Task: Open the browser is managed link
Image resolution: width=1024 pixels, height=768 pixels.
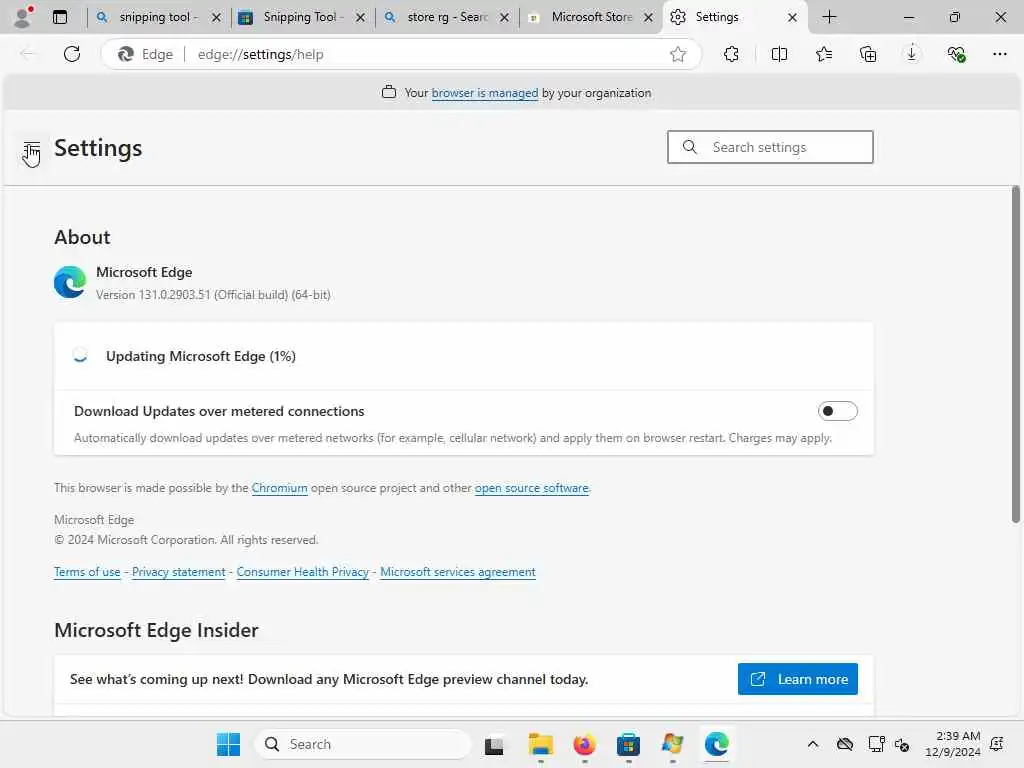Action: click(x=485, y=93)
